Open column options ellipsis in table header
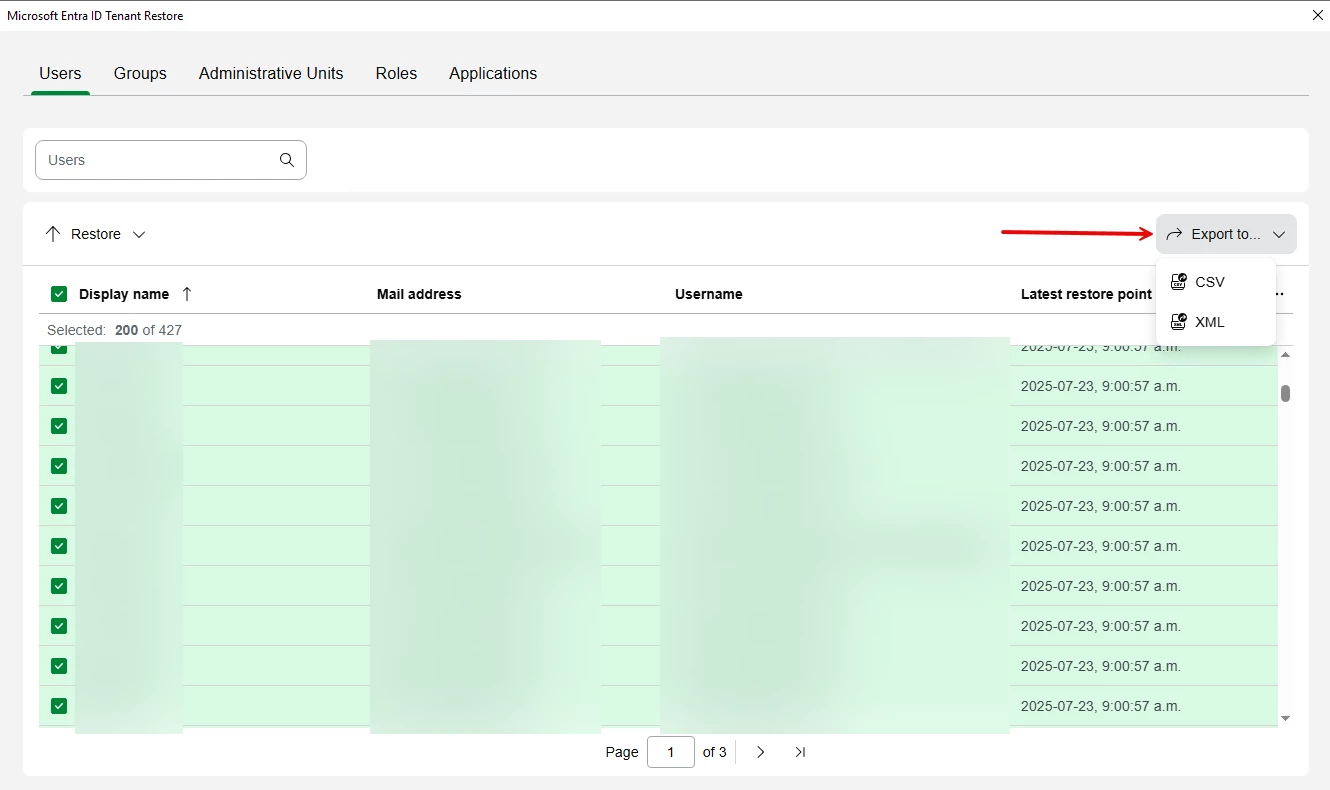1330x790 pixels. tap(1280, 294)
